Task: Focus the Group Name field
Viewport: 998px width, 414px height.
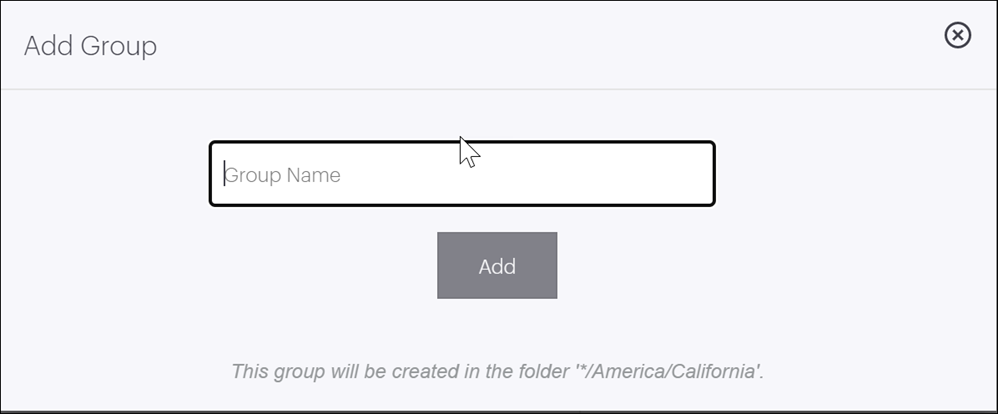Action: click(462, 174)
